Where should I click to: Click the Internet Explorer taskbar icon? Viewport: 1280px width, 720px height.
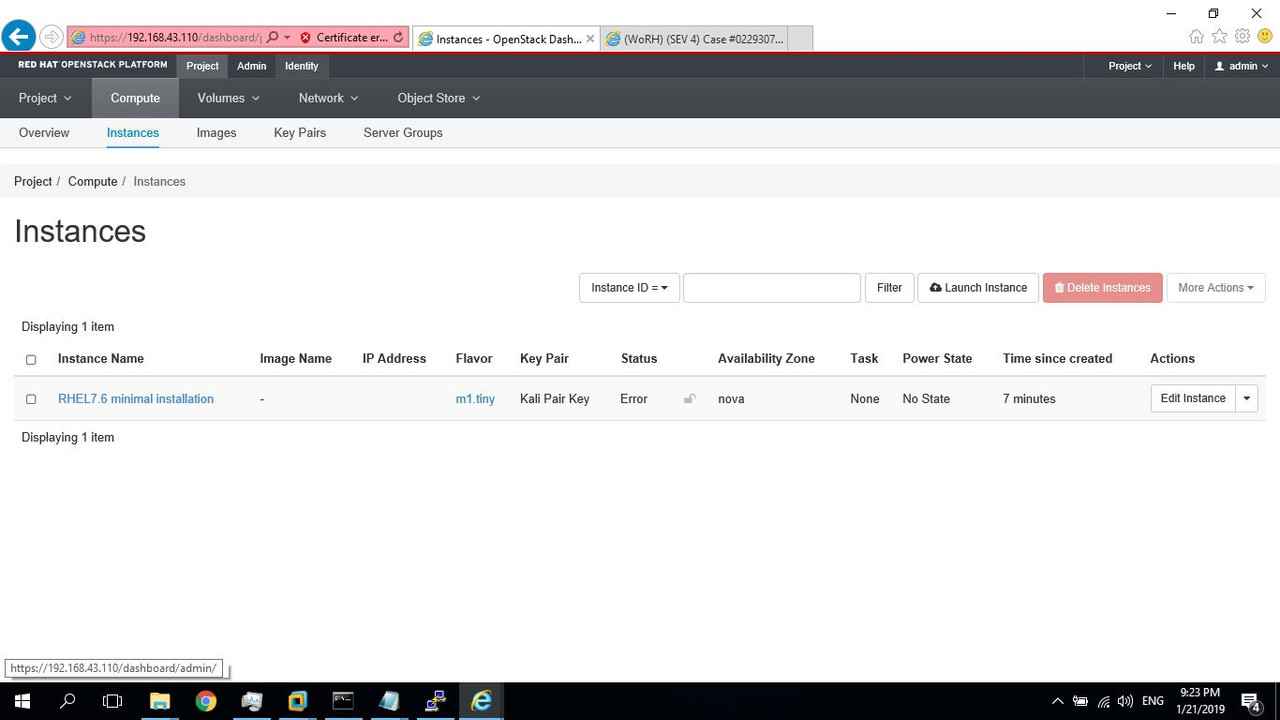[x=481, y=701]
